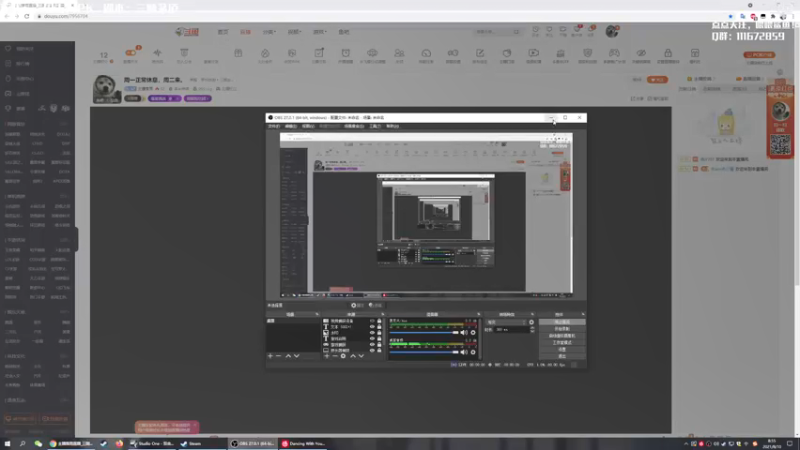Open Mic/Aux audio settings gear
This screenshot has width=800, height=450.
(473, 333)
